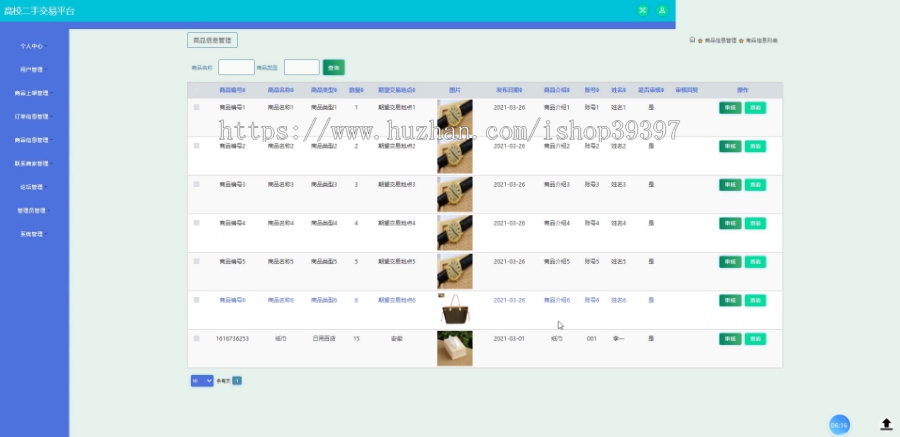Image resolution: width=900 pixels, height=437 pixels.
Task: Sort by the 发布日期 column header
Action: click(x=509, y=90)
